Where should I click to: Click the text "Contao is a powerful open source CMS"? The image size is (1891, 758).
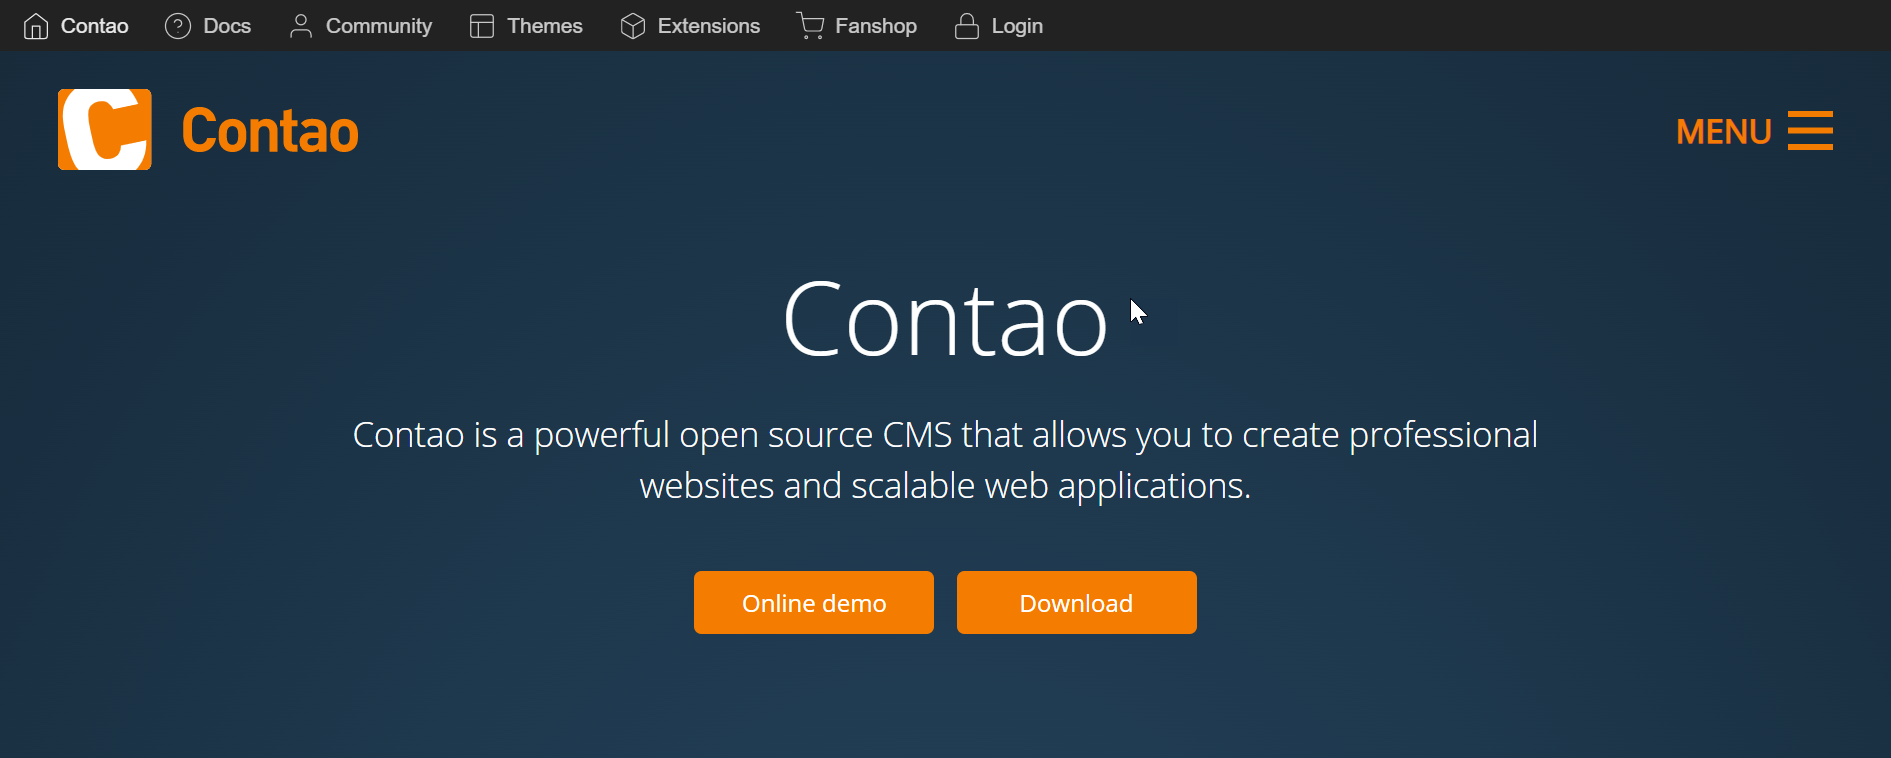pyautogui.click(x=653, y=435)
